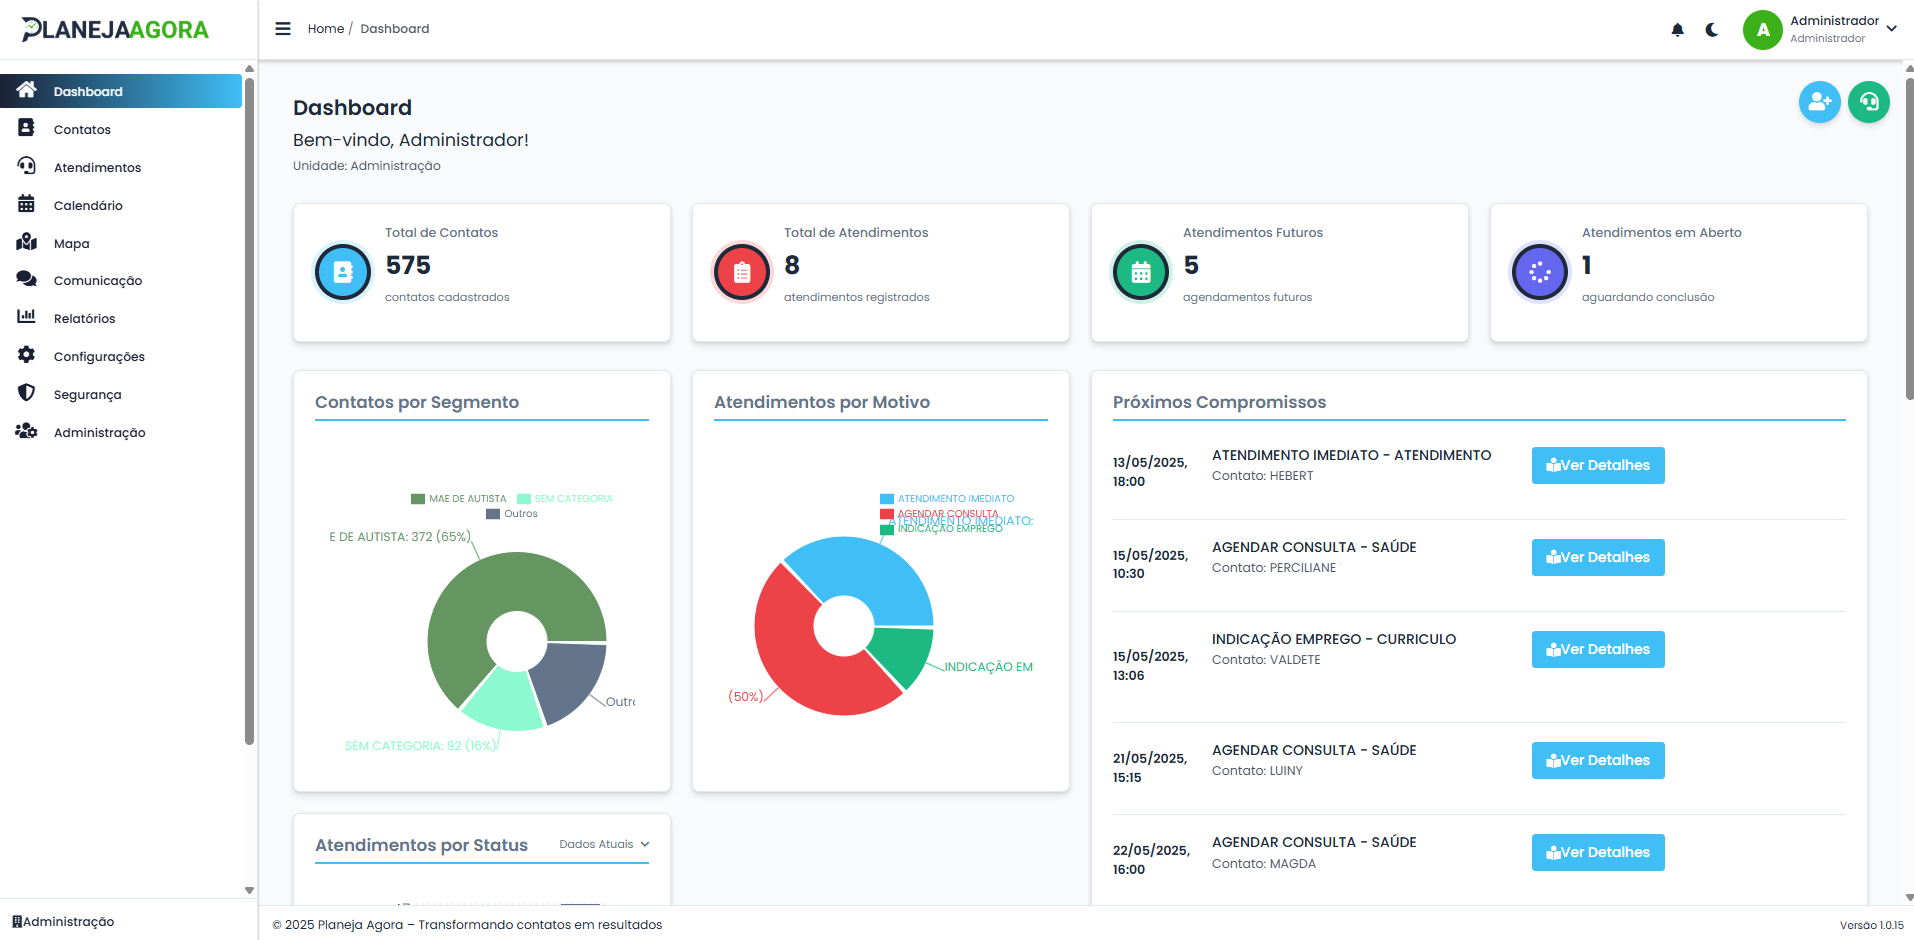Click Ver Detalhes for contact HEBERT
The height and width of the screenshot is (940, 1914).
[x=1597, y=465]
